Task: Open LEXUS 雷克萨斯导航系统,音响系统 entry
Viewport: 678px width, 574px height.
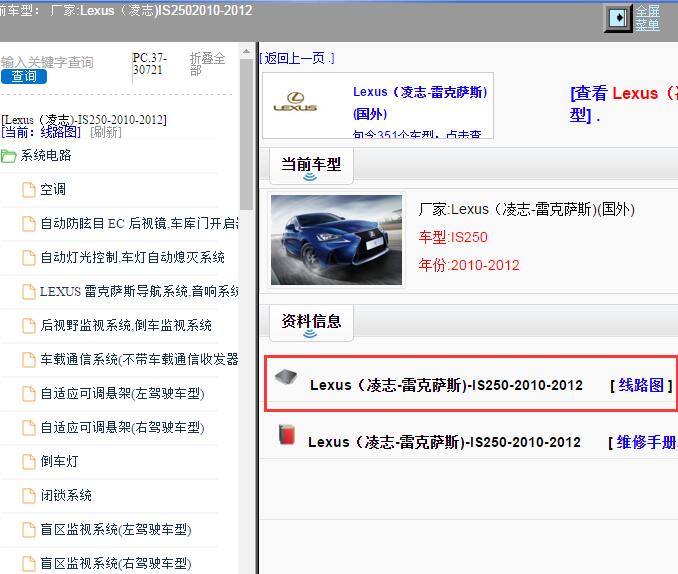Action: tap(139, 291)
